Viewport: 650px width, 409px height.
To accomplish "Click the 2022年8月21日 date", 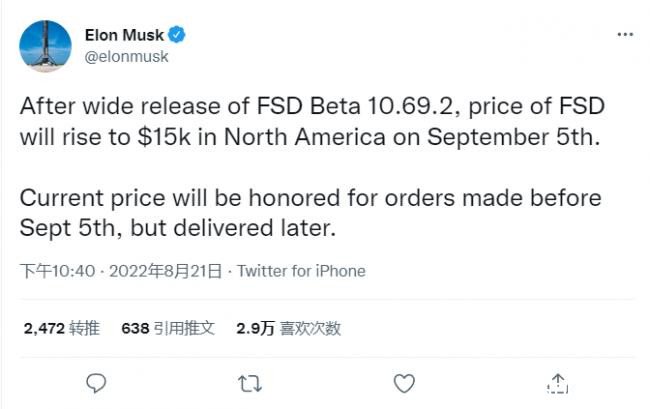I will pos(165,271).
